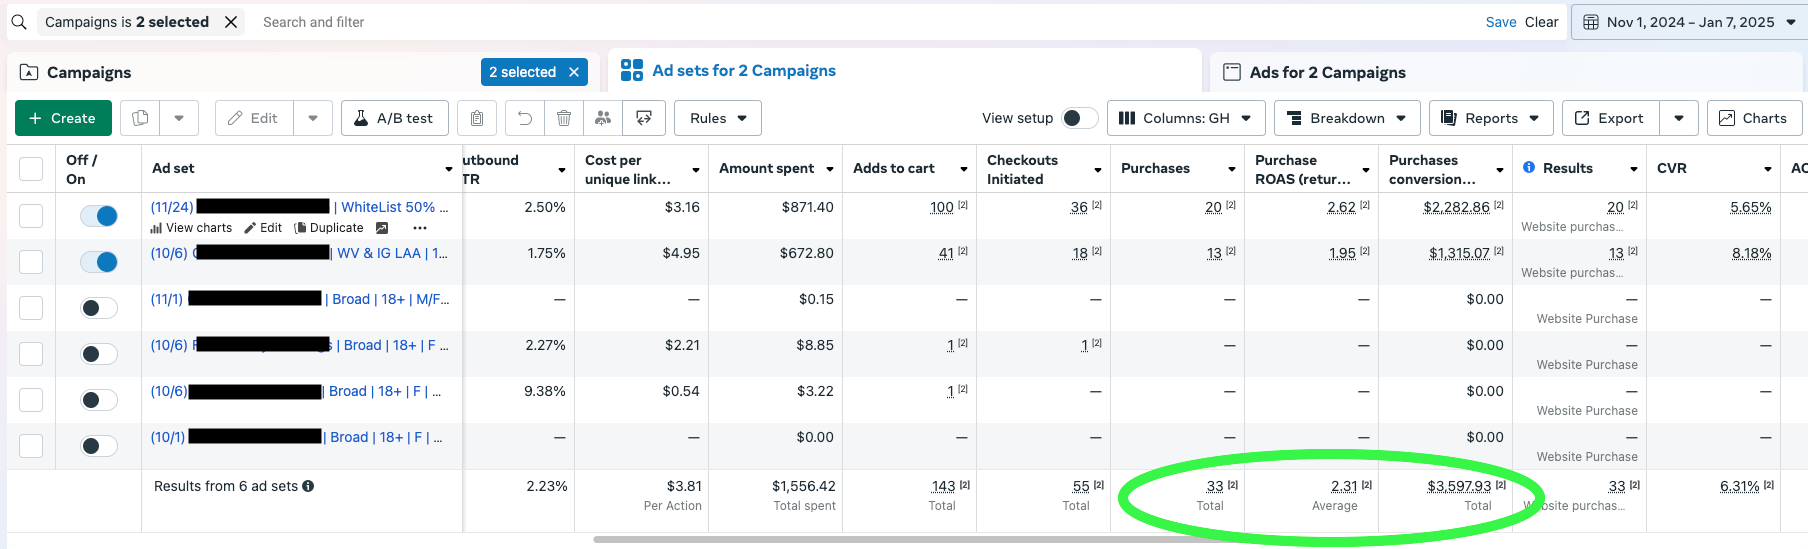Switch to Ads for 2 Campaigns tab
Viewport: 1808px width, 549px height.
click(1327, 72)
